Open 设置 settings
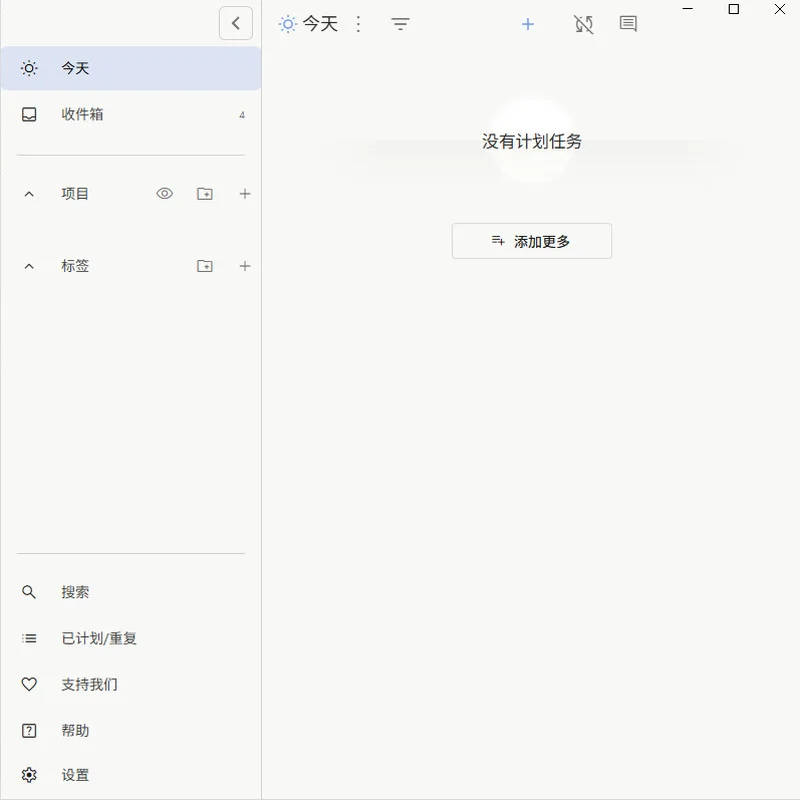The image size is (800, 800). (131, 775)
